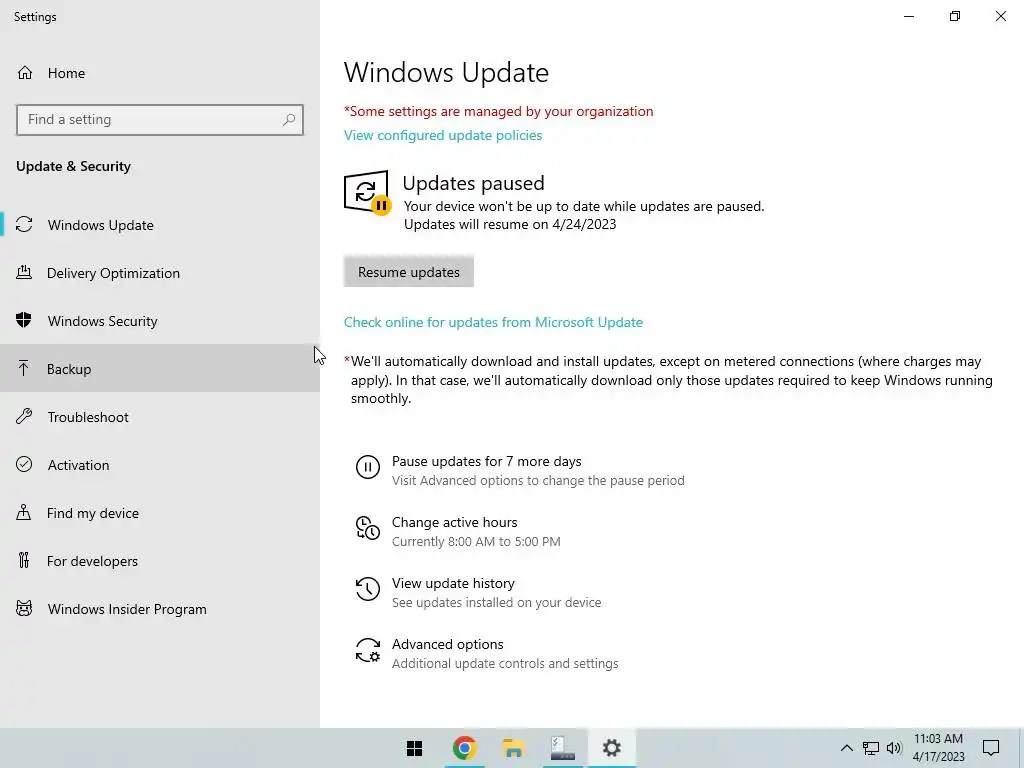Click the volume speaker tray icon
The height and width of the screenshot is (768, 1024).
(894, 748)
